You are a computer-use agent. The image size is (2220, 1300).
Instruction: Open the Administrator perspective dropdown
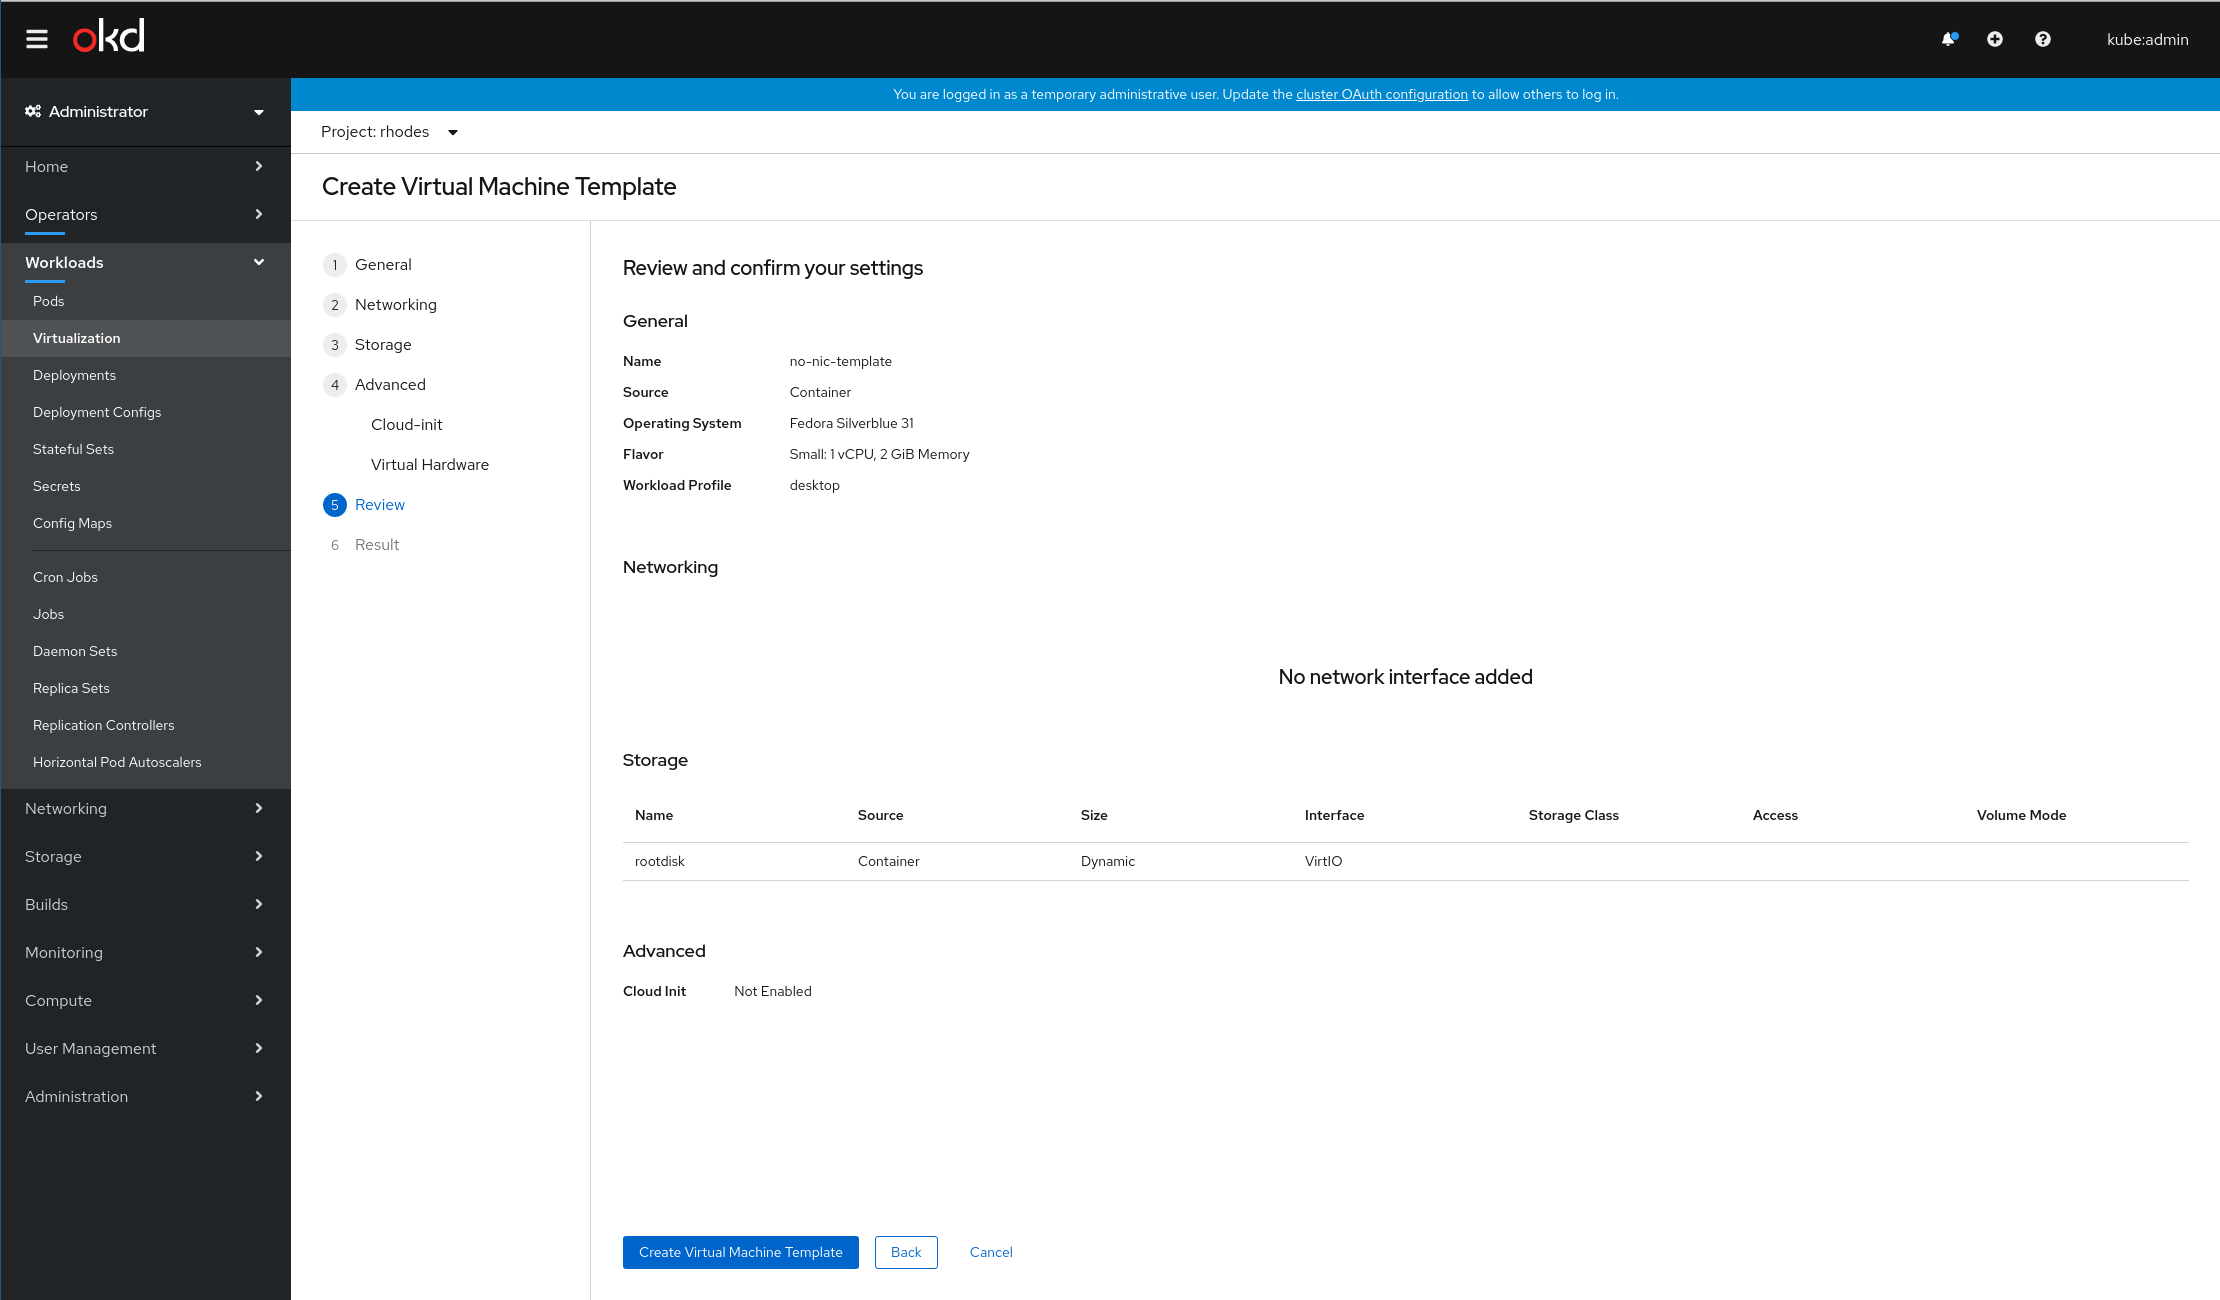(x=258, y=112)
